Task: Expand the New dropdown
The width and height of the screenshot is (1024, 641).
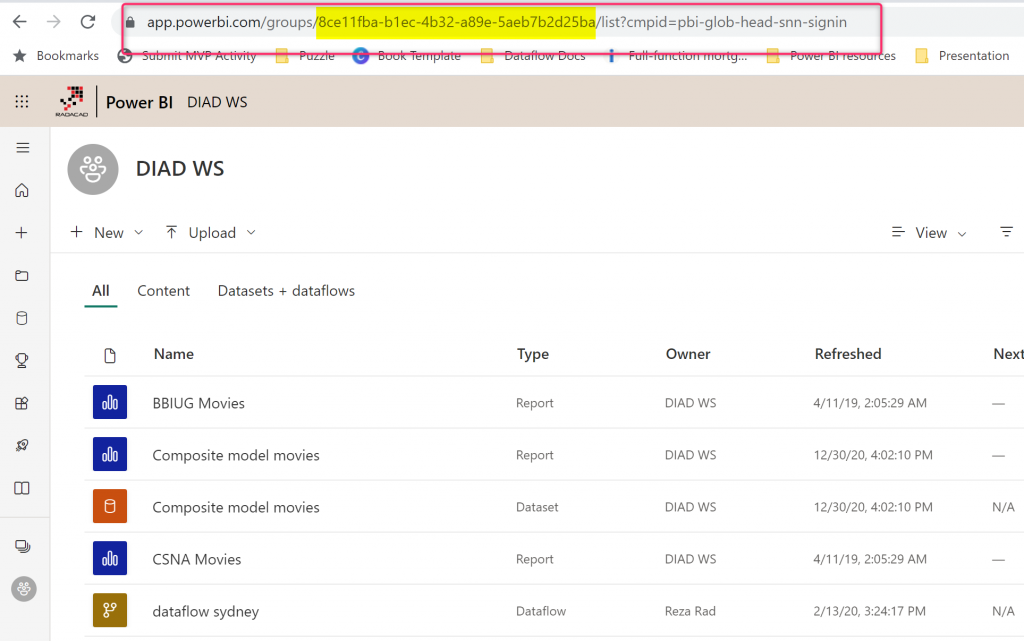Action: click(108, 233)
